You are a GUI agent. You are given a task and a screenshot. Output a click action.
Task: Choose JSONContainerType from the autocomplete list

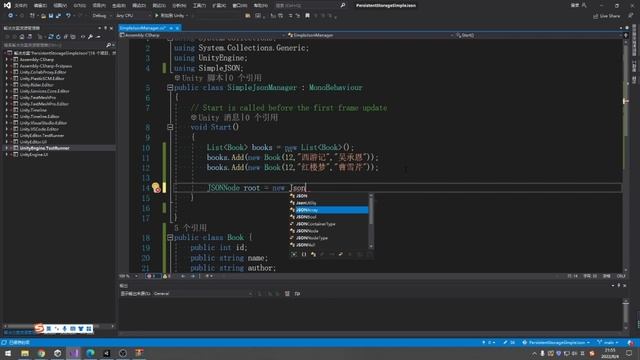coord(329,224)
